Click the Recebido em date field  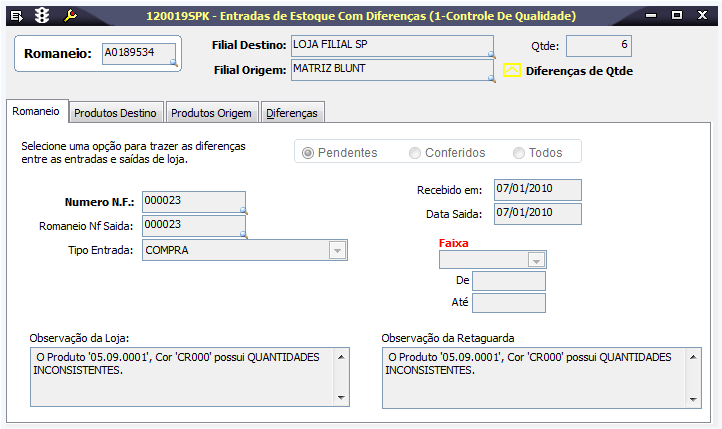[x=537, y=189]
